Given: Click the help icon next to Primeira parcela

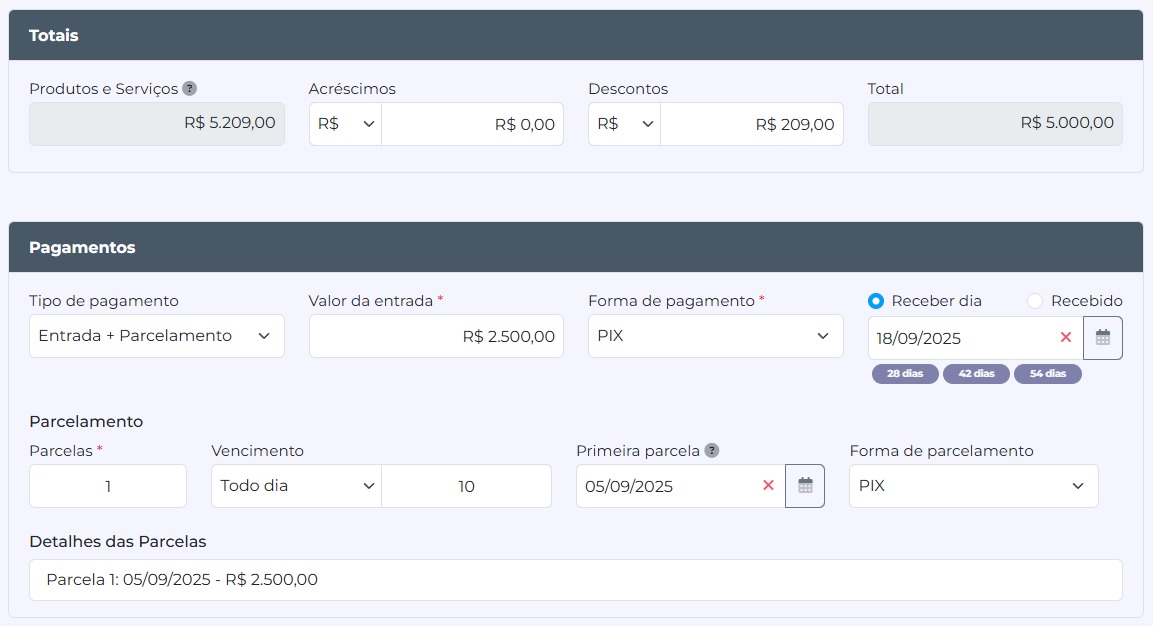Looking at the screenshot, I should tap(711, 451).
